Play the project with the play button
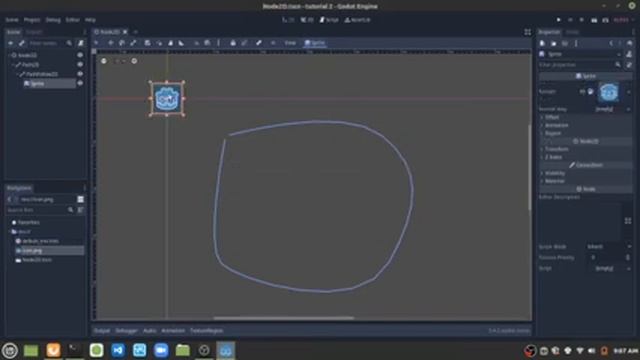The width and height of the screenshot is (640, 360). pyautogui.click(x=559, y=20)
